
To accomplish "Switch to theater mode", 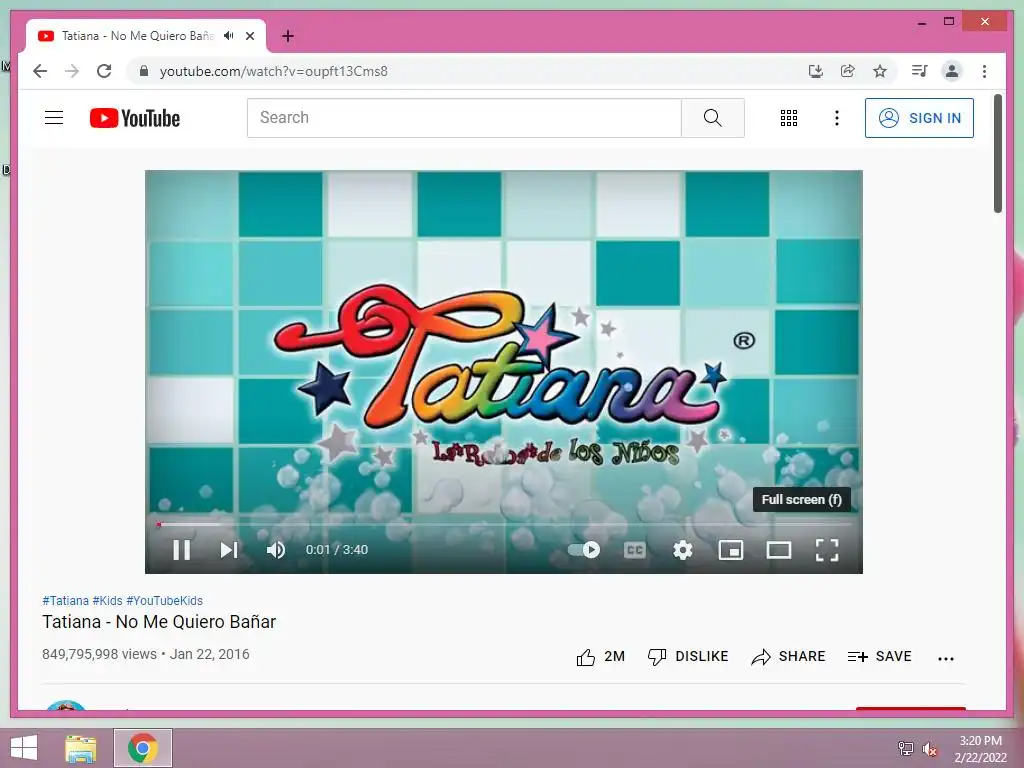I will (x=778, y=550).
